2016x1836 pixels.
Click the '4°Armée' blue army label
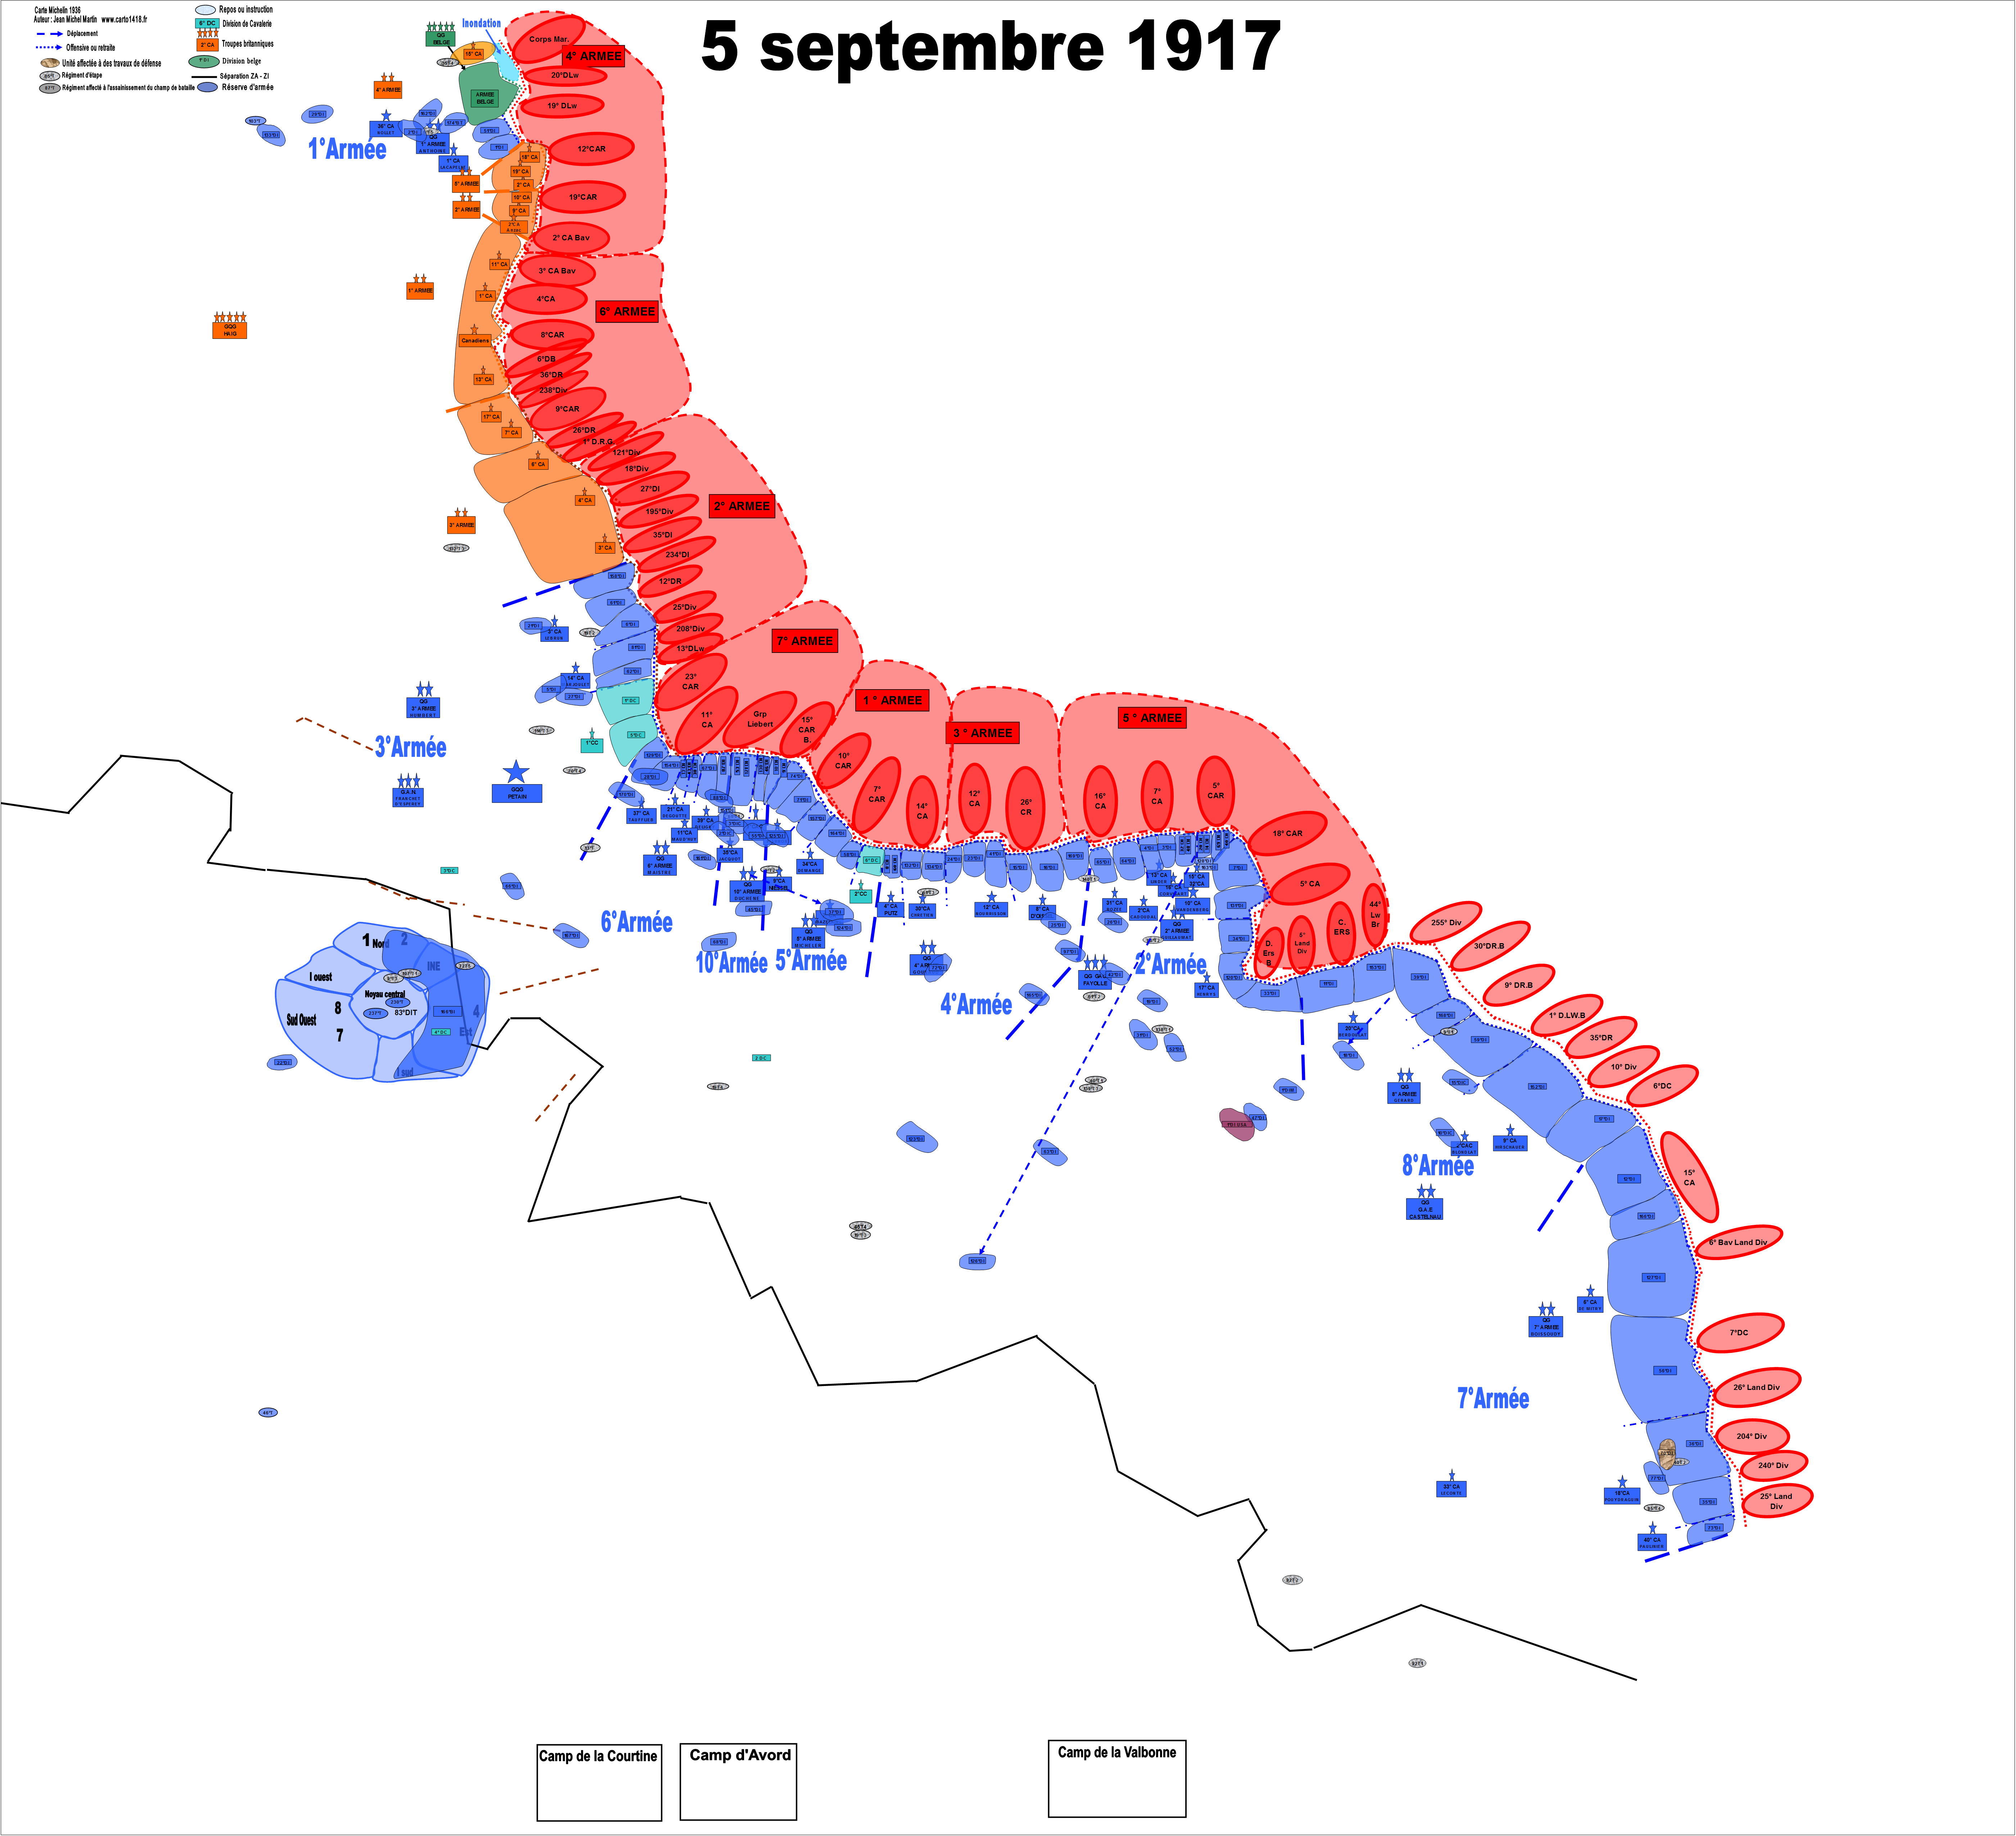pyautogui.click(x=976, y=1004)
